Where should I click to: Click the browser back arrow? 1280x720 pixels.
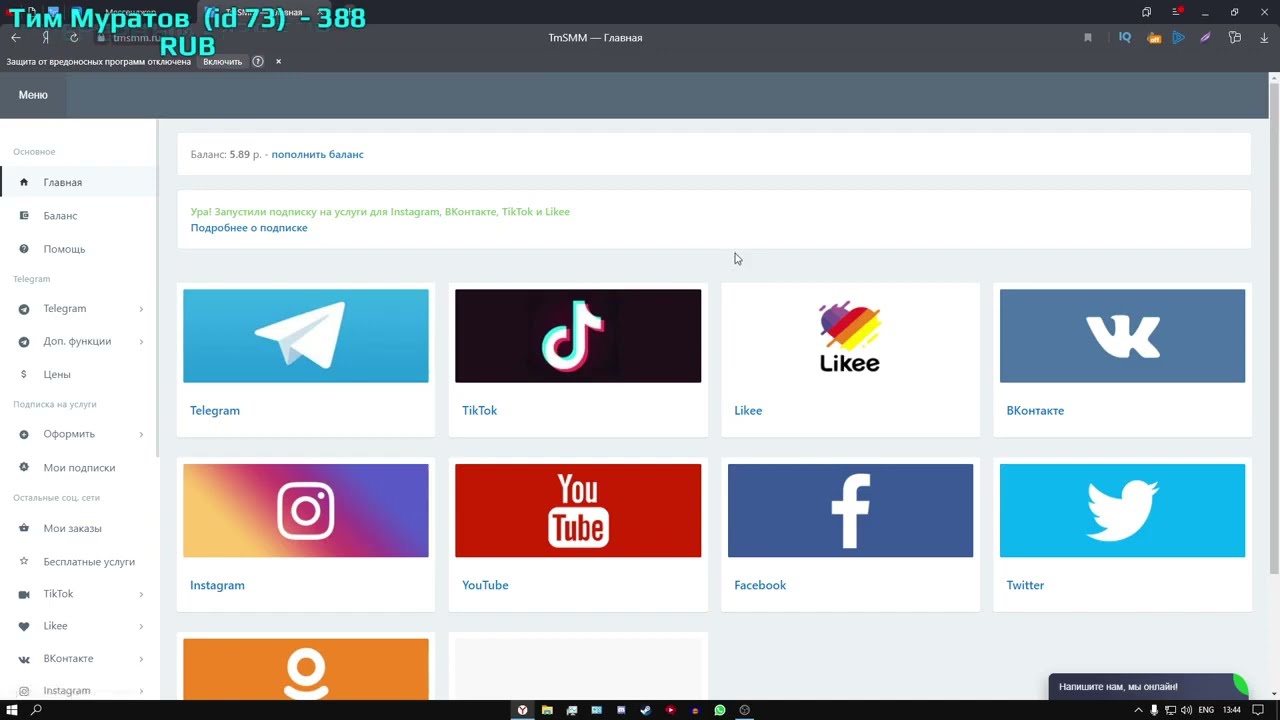(x=16, y=38)
